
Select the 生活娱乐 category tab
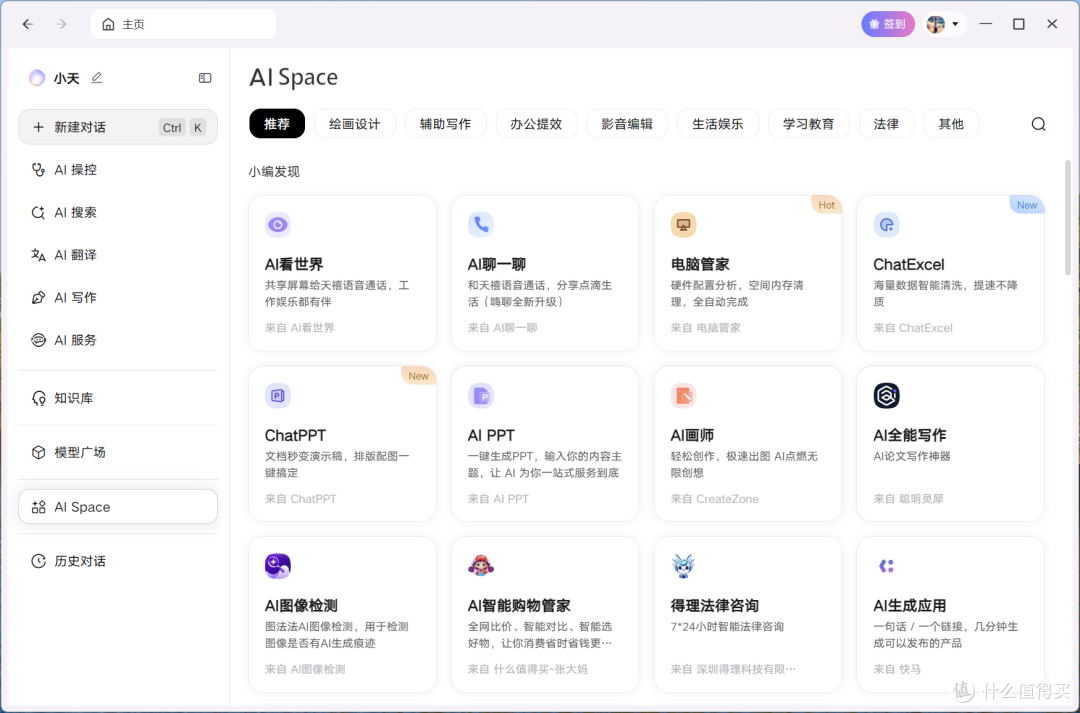718,124
